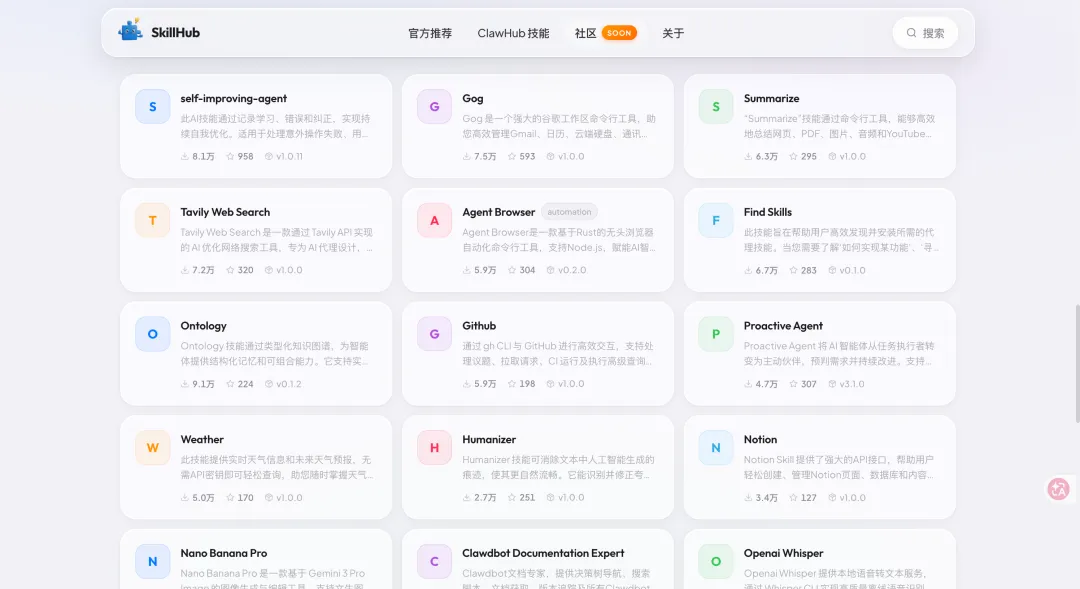Viewport: 1080px width, 589px height.
Task: Click the page vertical scrollbar thumb
Action: pos(1077,363)
